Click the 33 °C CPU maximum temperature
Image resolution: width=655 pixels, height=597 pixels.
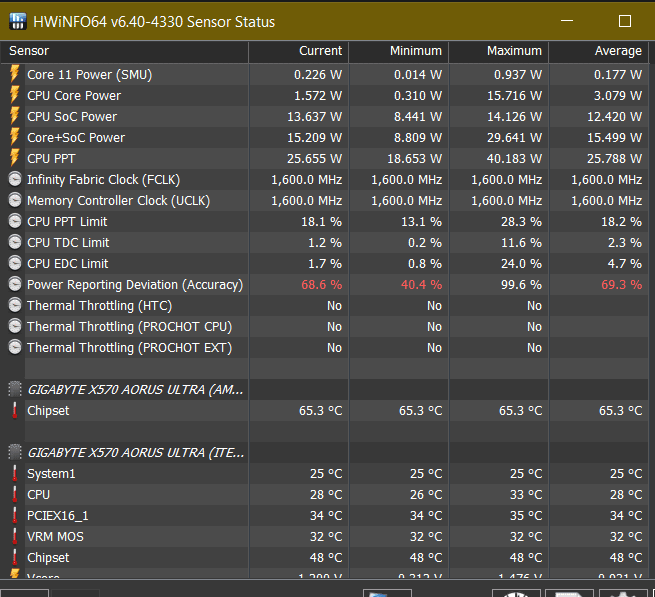click(526, 495)
